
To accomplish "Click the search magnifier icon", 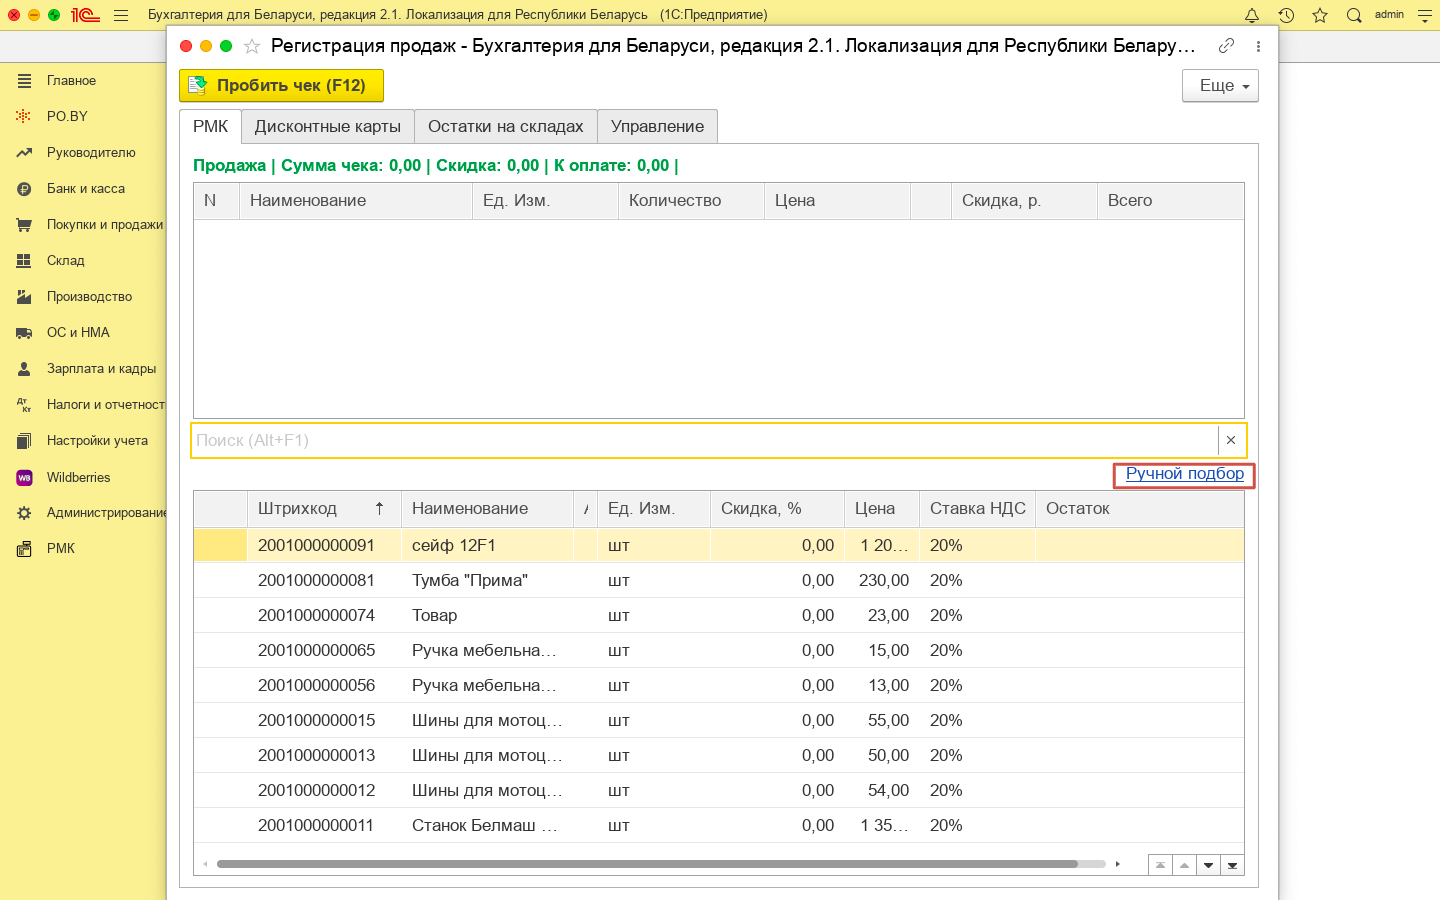I will coord(1354,15).
